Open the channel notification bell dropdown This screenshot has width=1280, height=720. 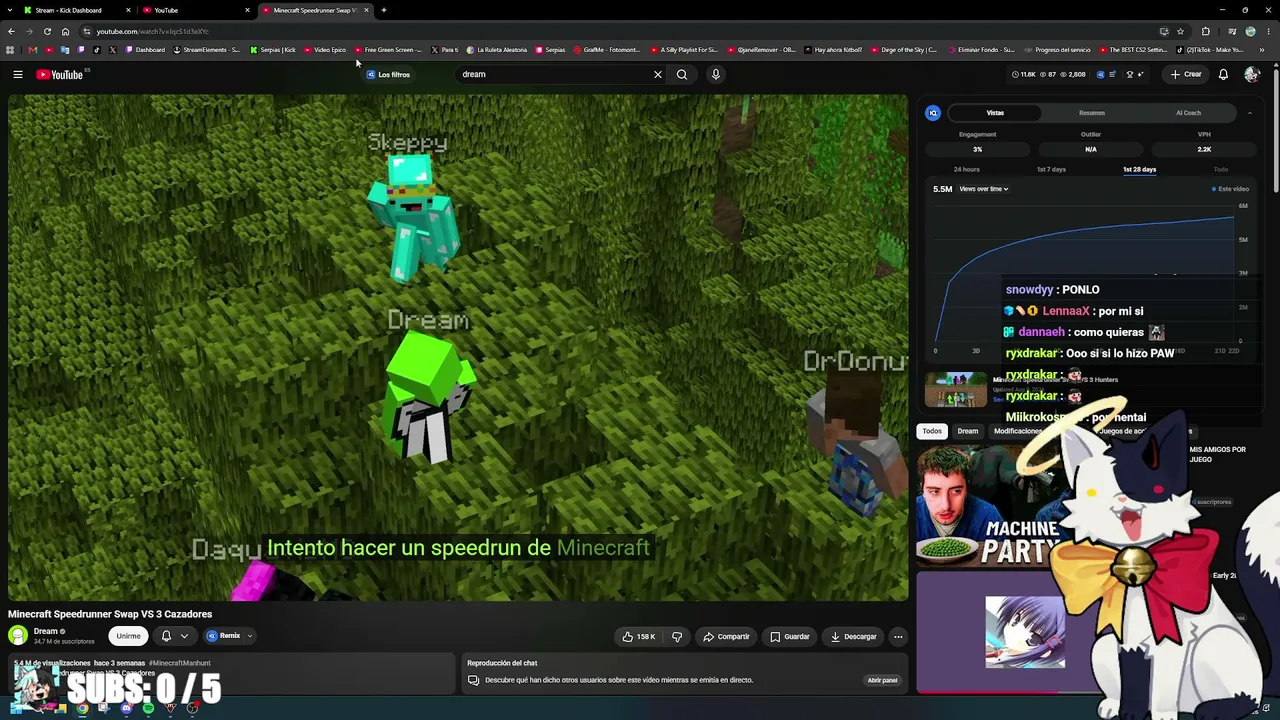click(x=174, y=636)
